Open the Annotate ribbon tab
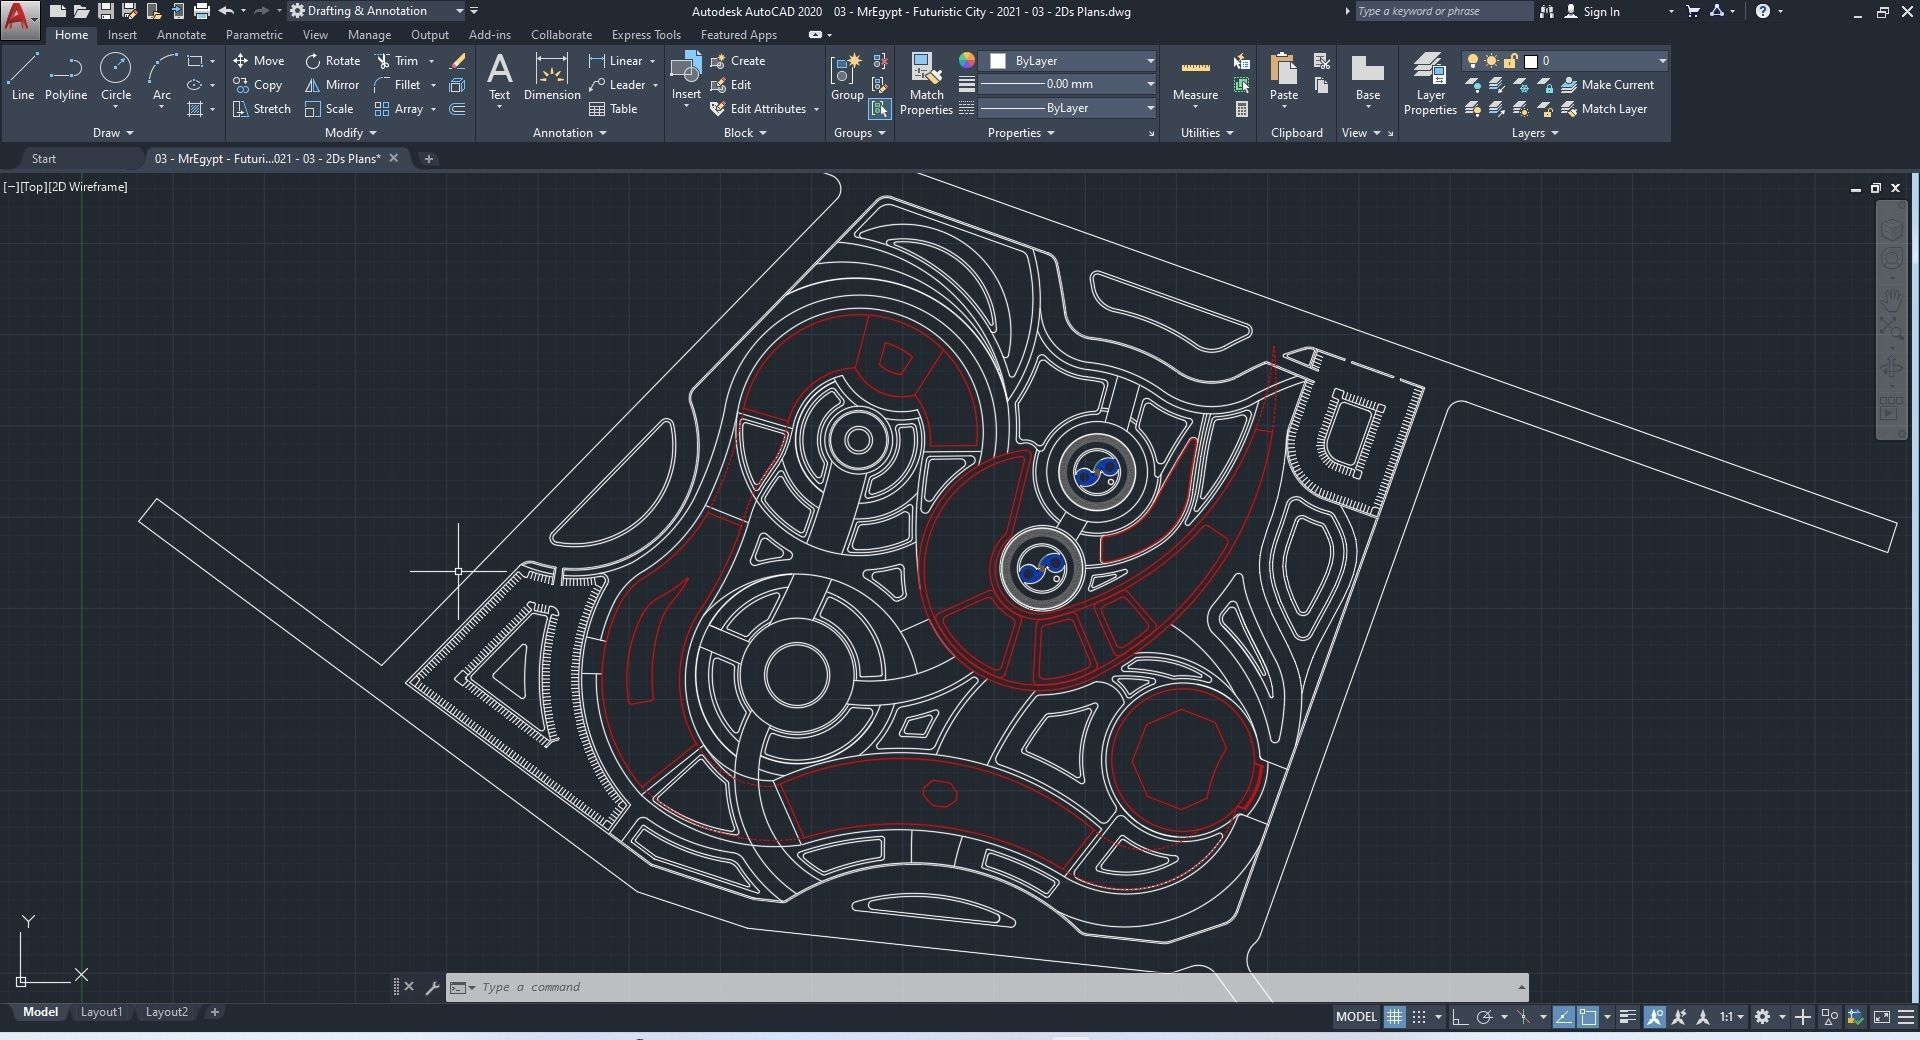 point(181,35)
